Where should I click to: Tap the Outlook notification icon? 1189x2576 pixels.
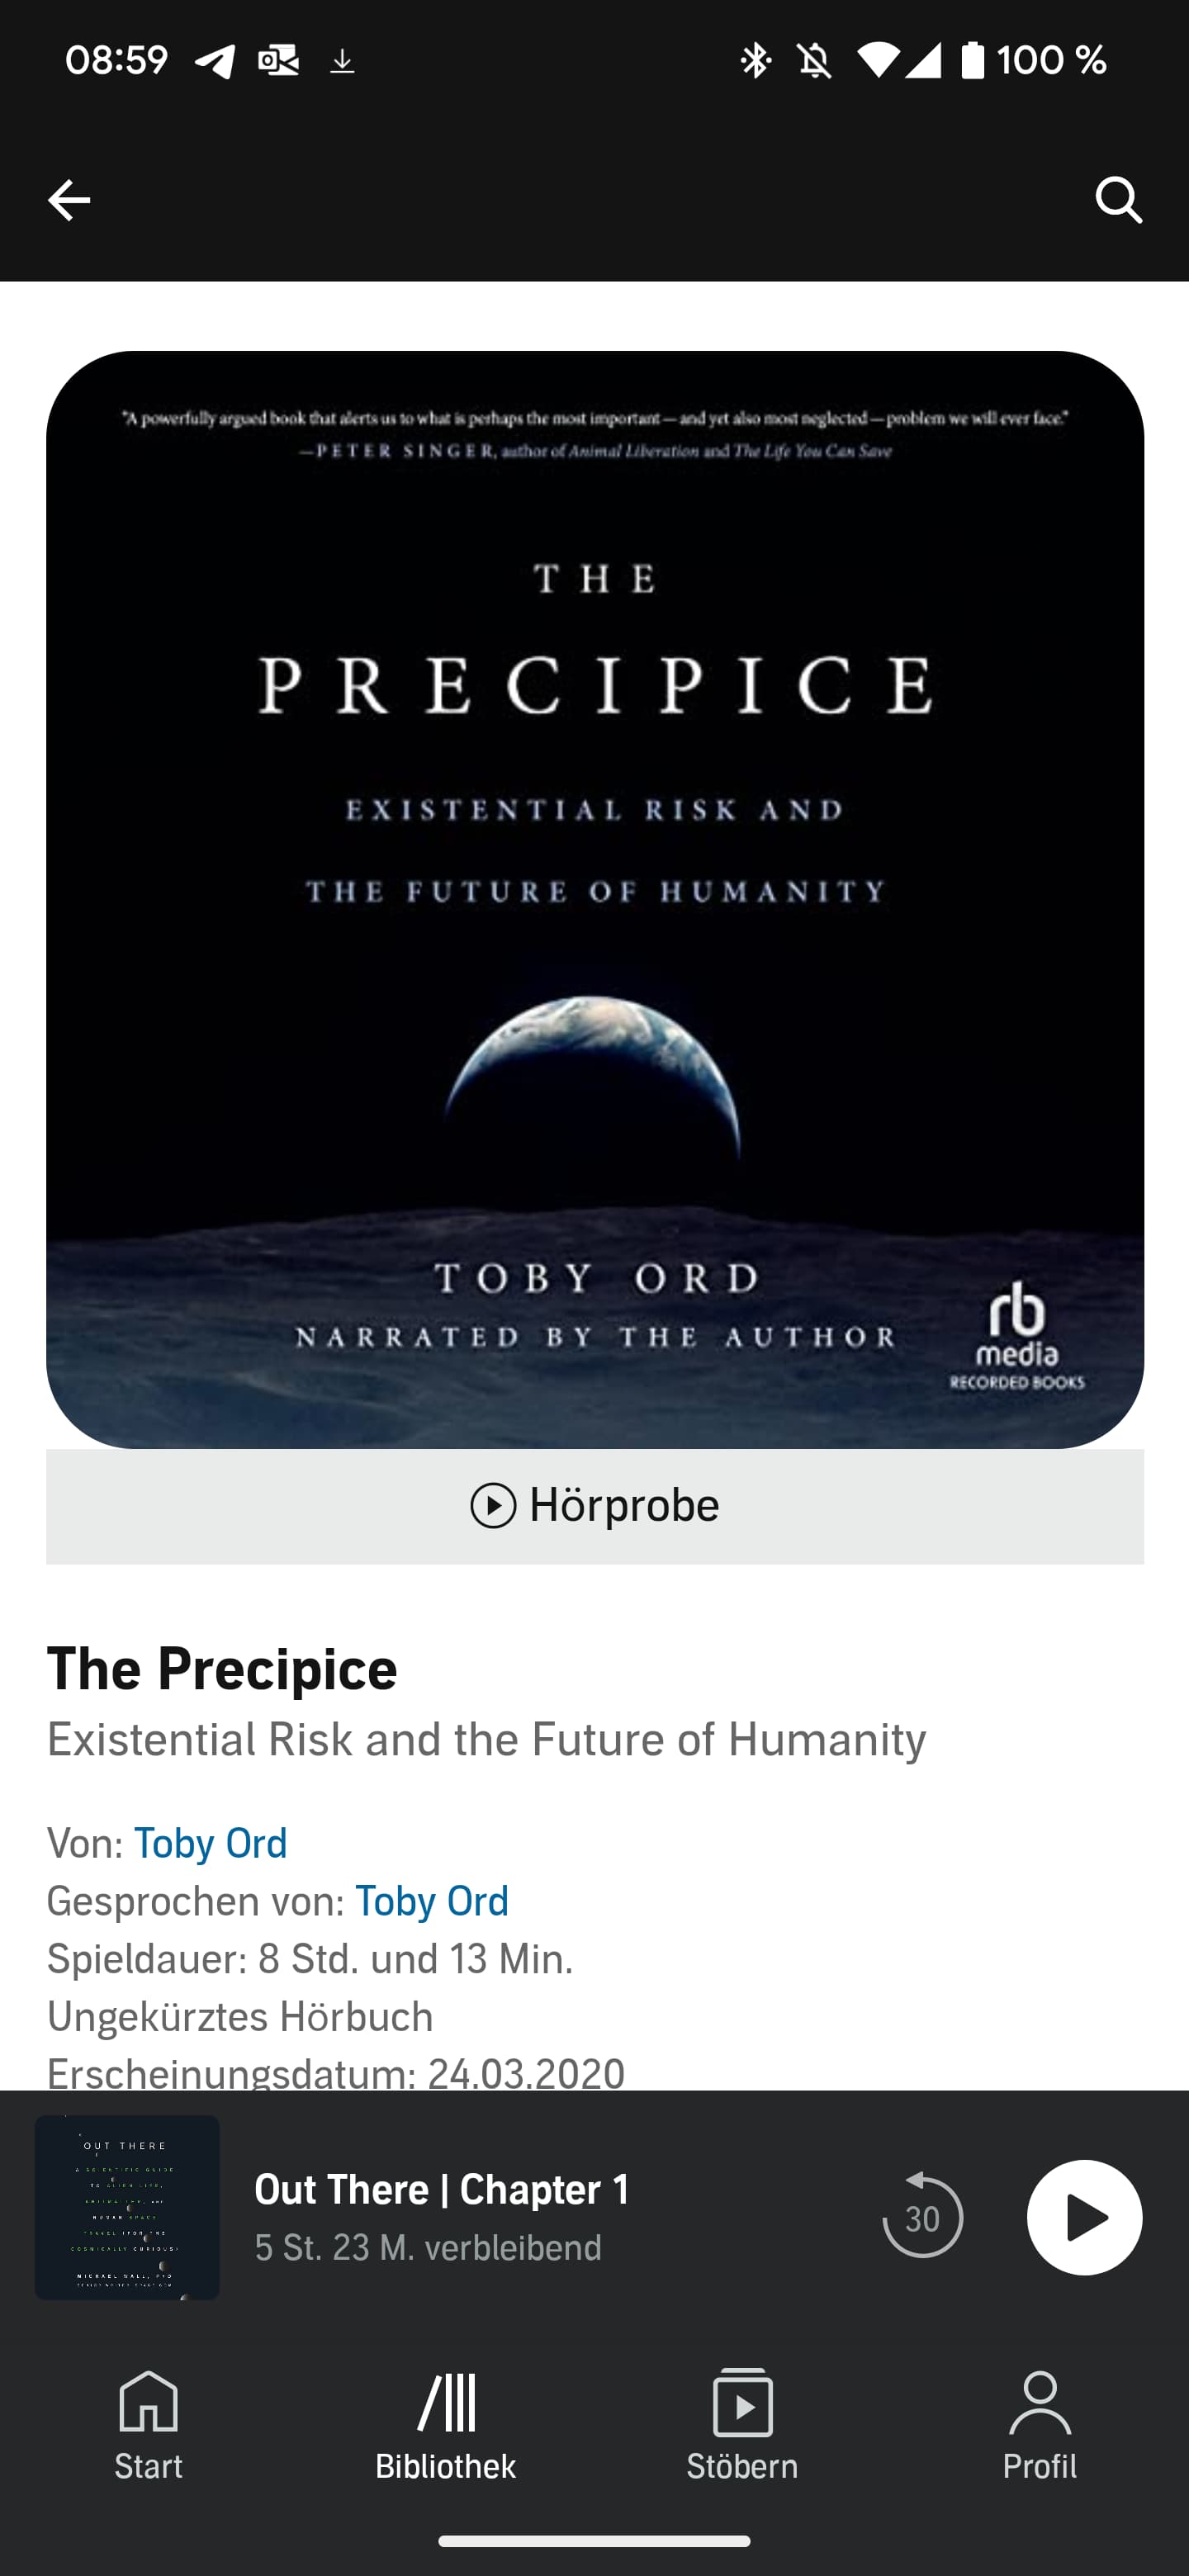click(x=278, y=61)
